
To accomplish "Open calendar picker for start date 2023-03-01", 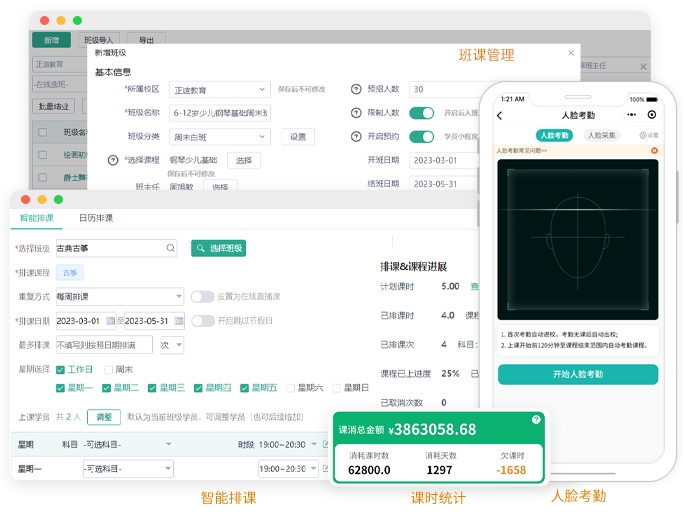I will [x=111, y=321].
